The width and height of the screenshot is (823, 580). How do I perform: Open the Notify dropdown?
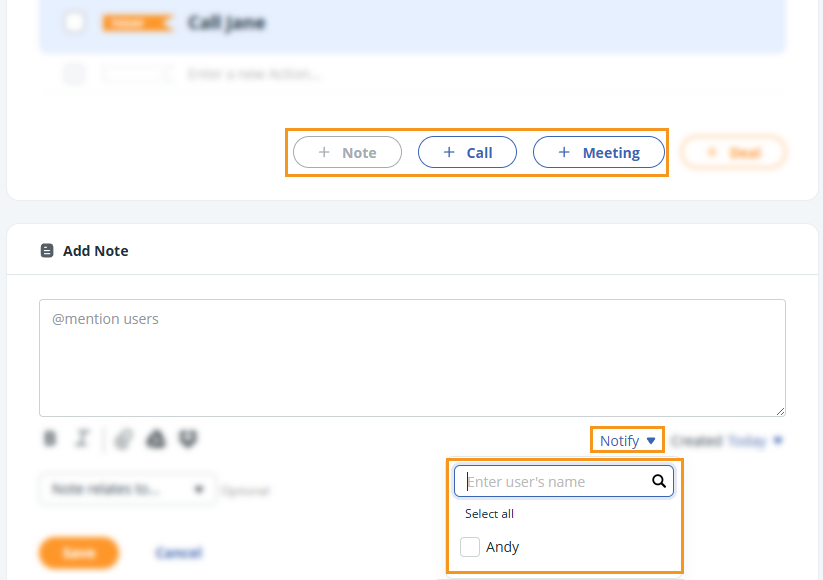(626, 440)
